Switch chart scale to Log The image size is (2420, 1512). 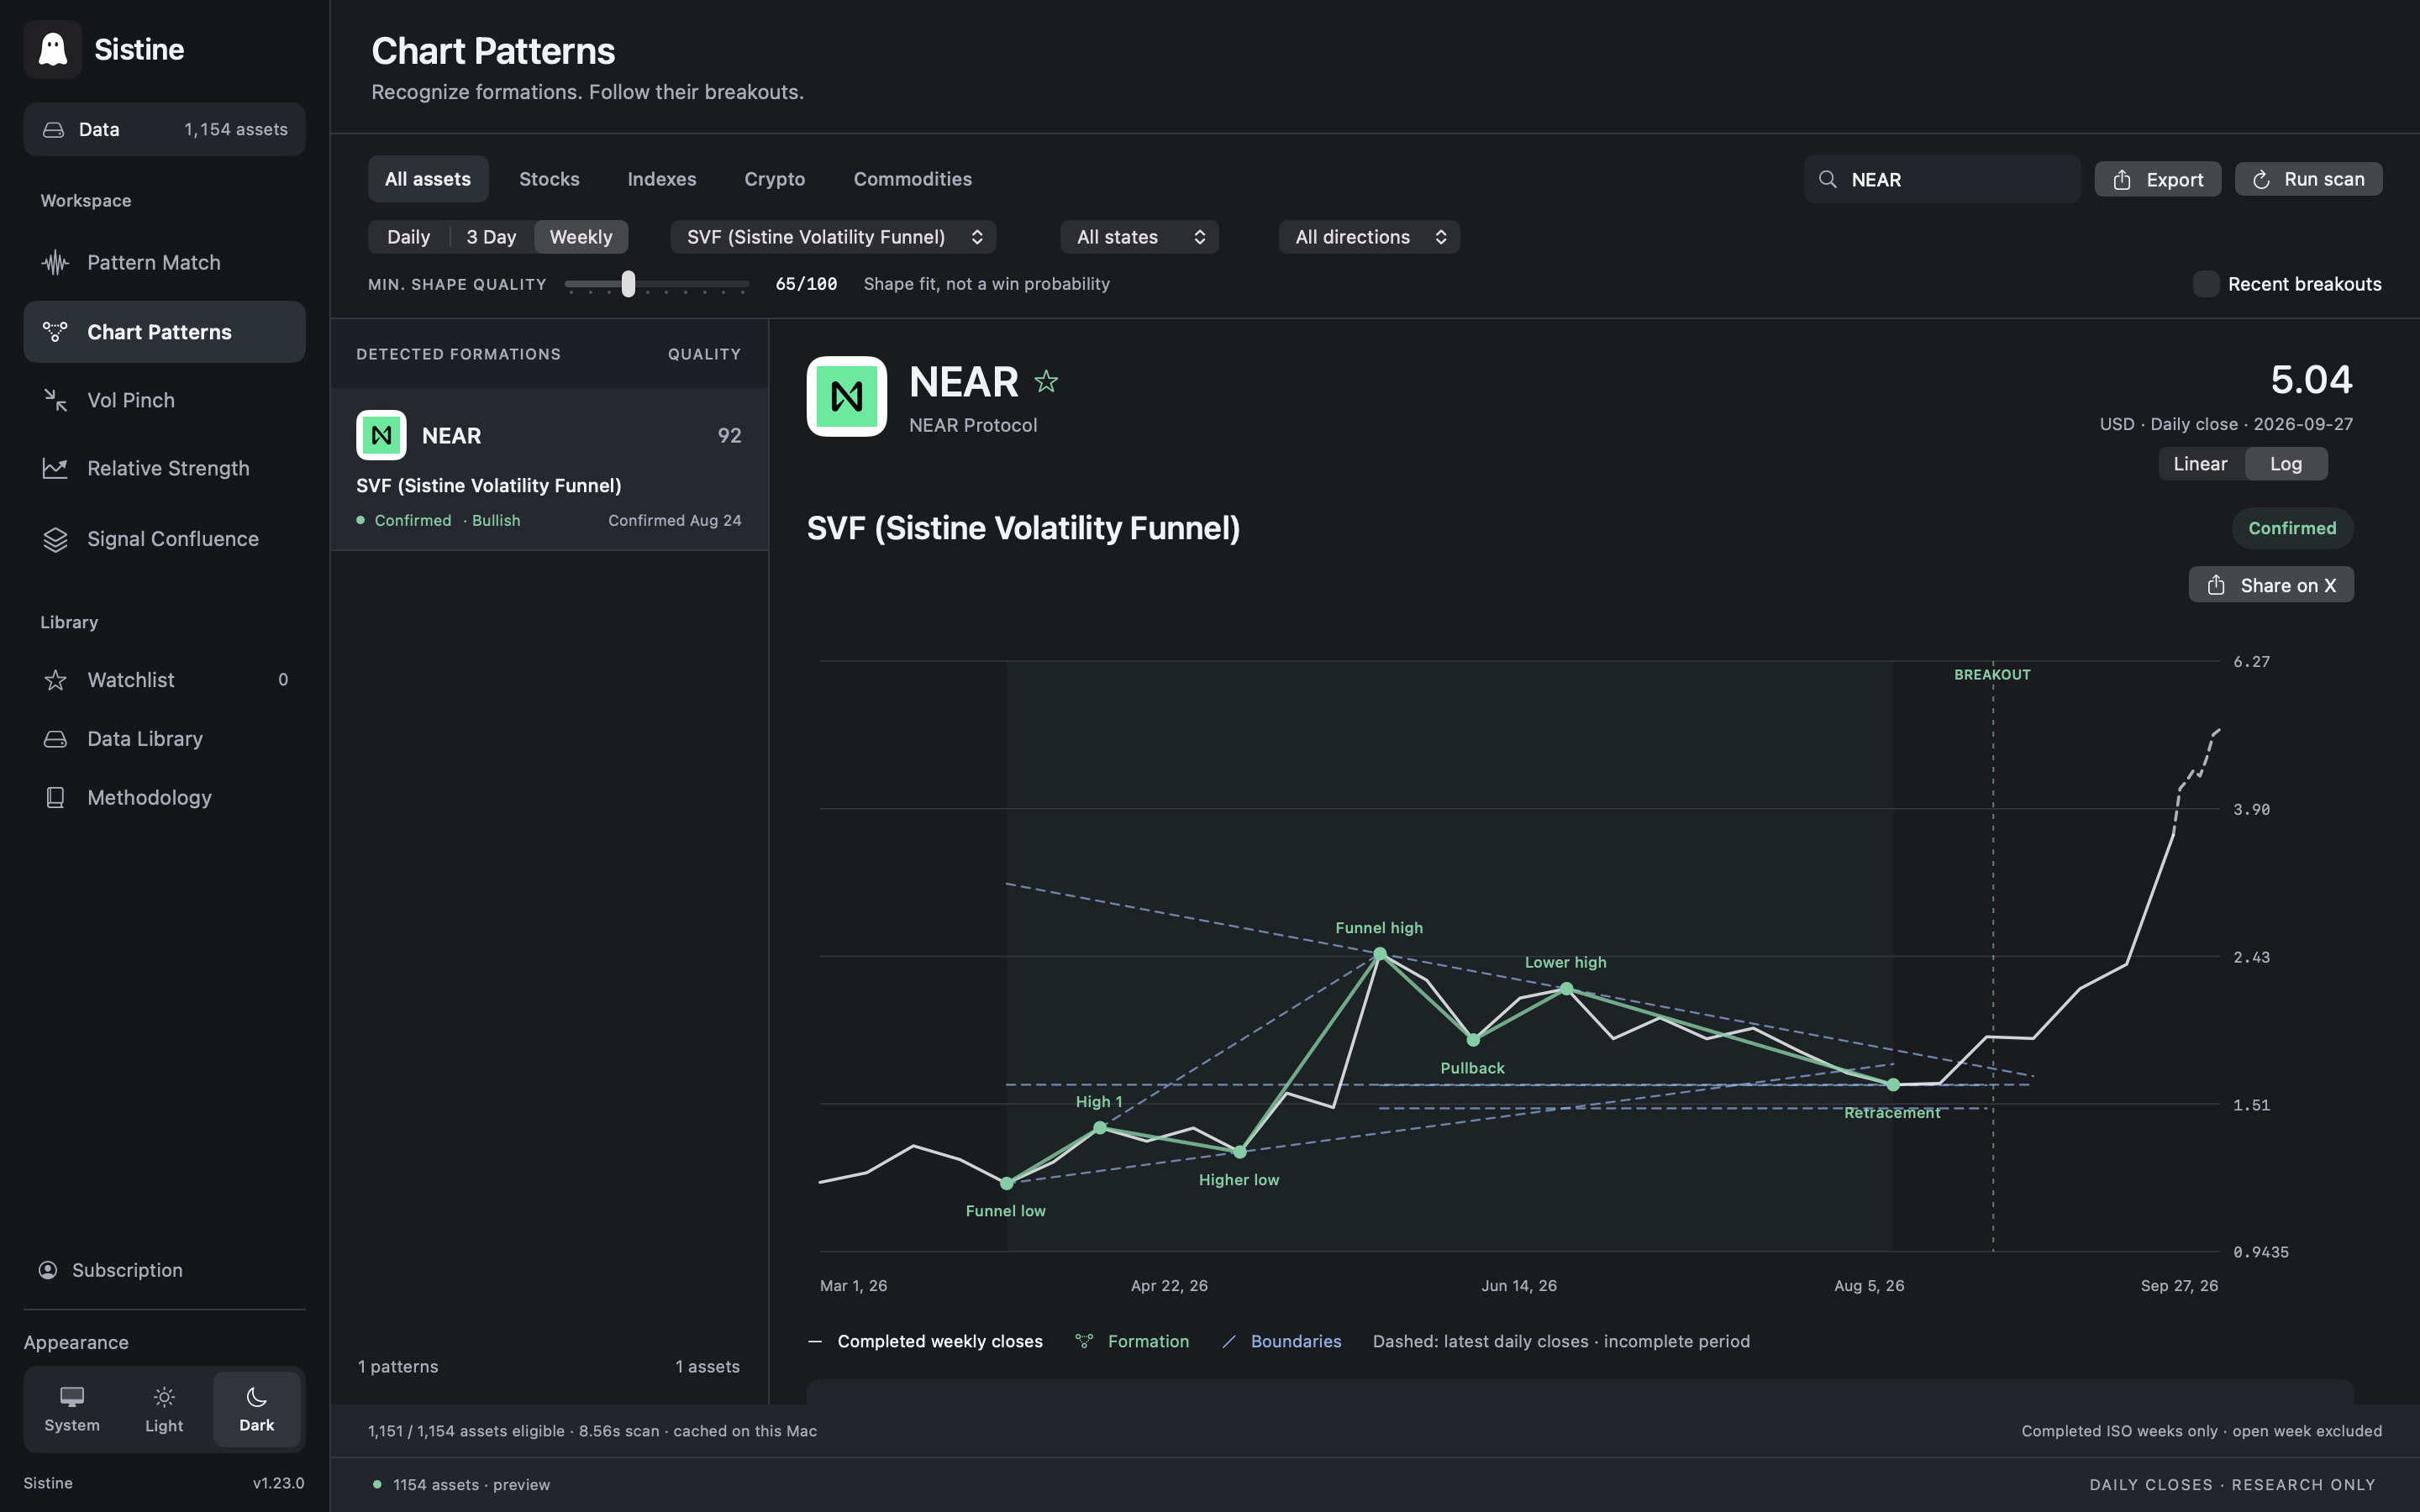point(2286,464)
